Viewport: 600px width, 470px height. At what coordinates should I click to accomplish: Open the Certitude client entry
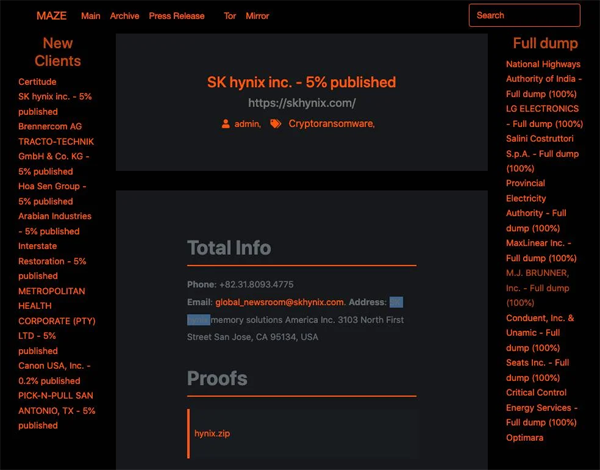(37, 82)
